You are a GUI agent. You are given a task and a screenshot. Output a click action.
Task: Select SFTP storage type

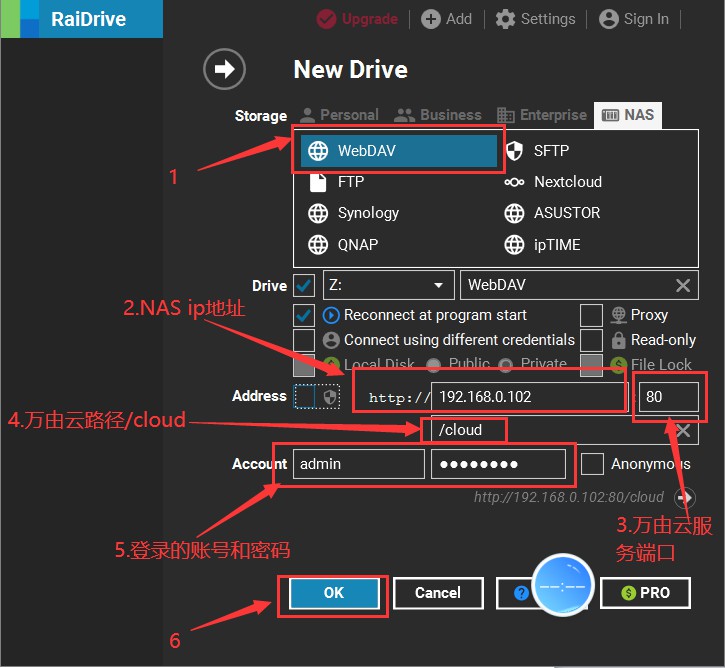[x=550, y=151]
